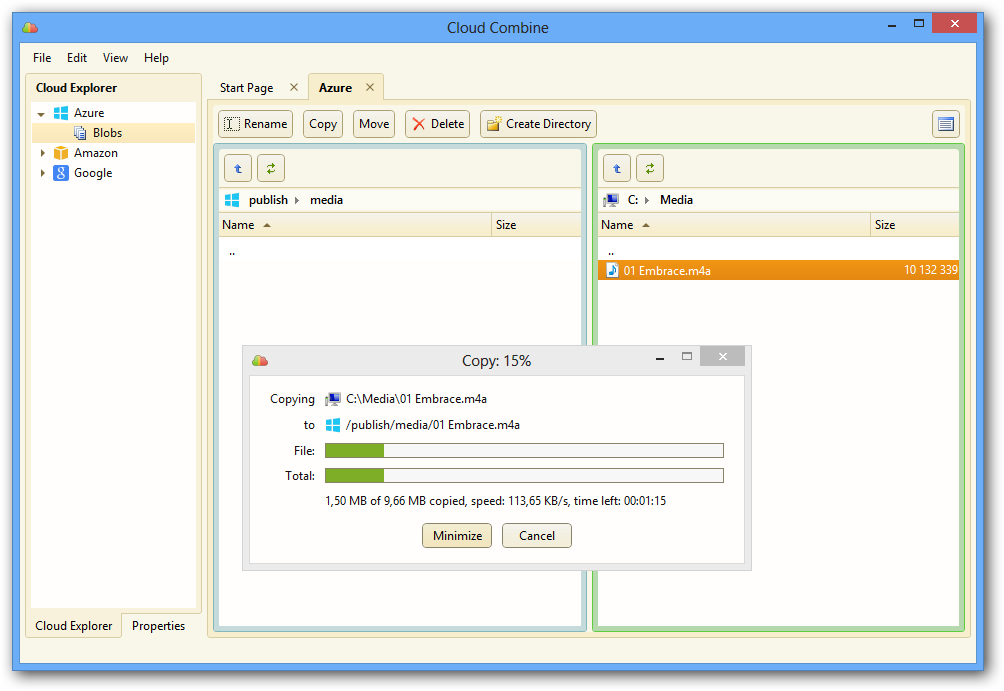Viewport: 1004px width, 691px height.
Task: Switch to the Start Page tab
Action: 247,88
